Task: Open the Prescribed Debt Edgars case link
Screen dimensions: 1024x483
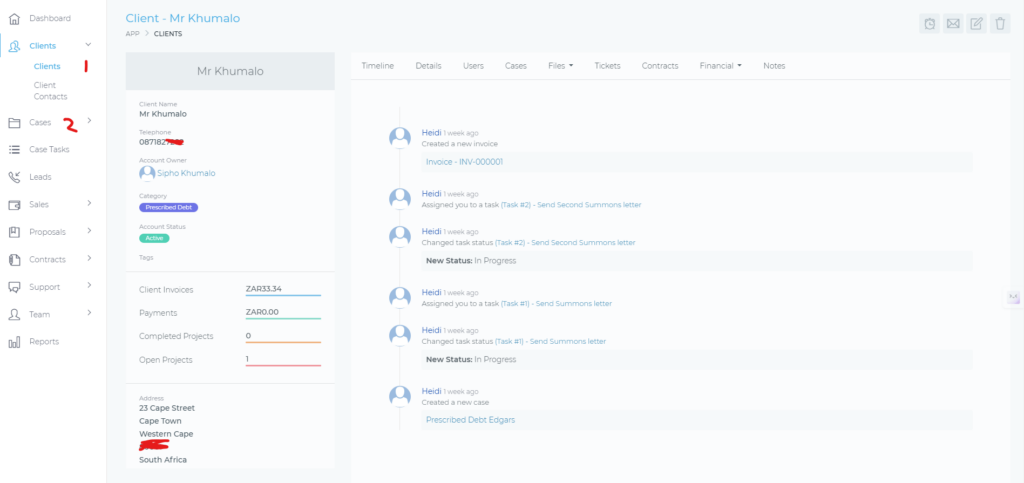Action: 470,420
